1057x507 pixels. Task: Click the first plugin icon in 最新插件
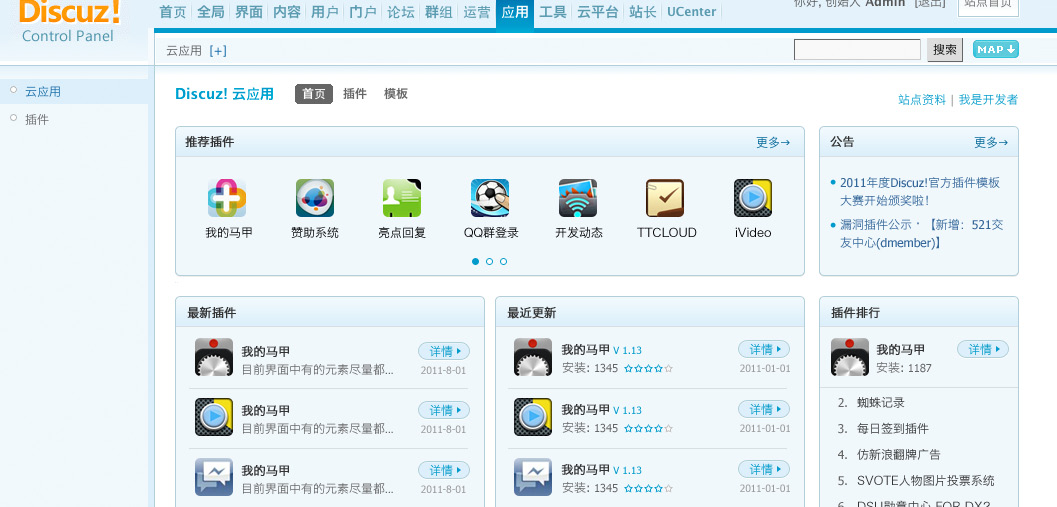(x=214, y=357)
